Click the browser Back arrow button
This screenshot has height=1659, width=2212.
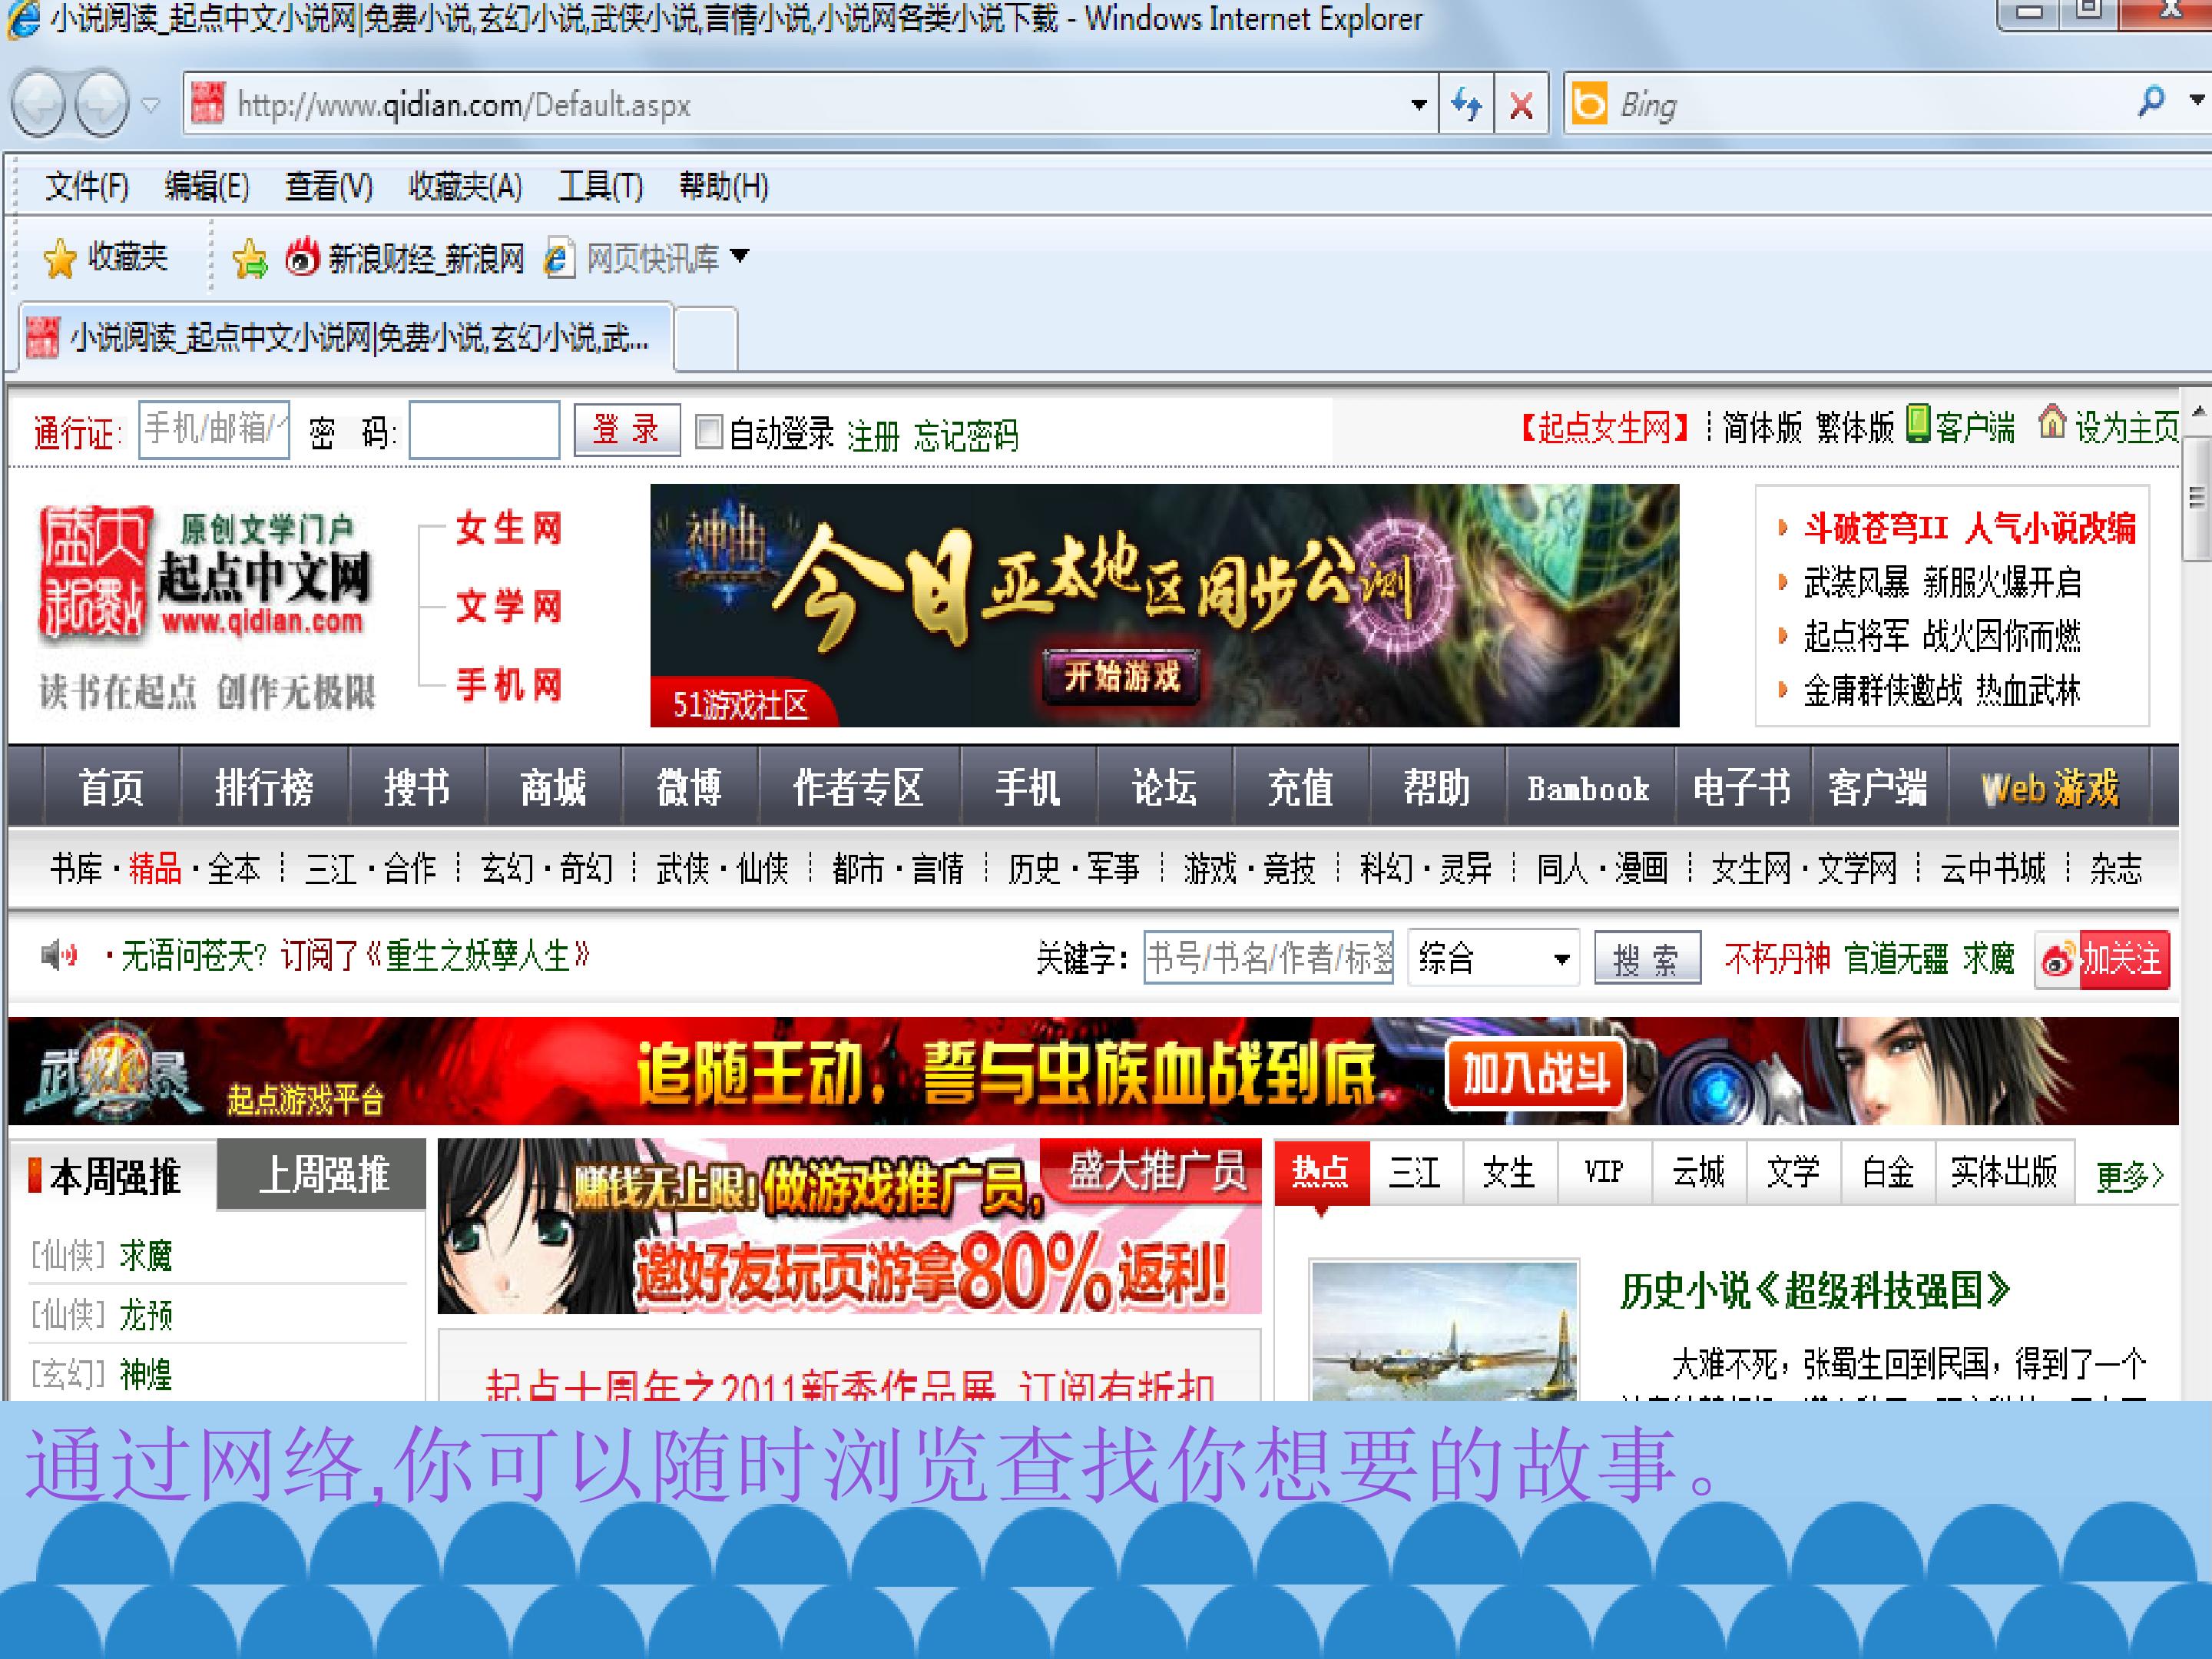(39, 103)
